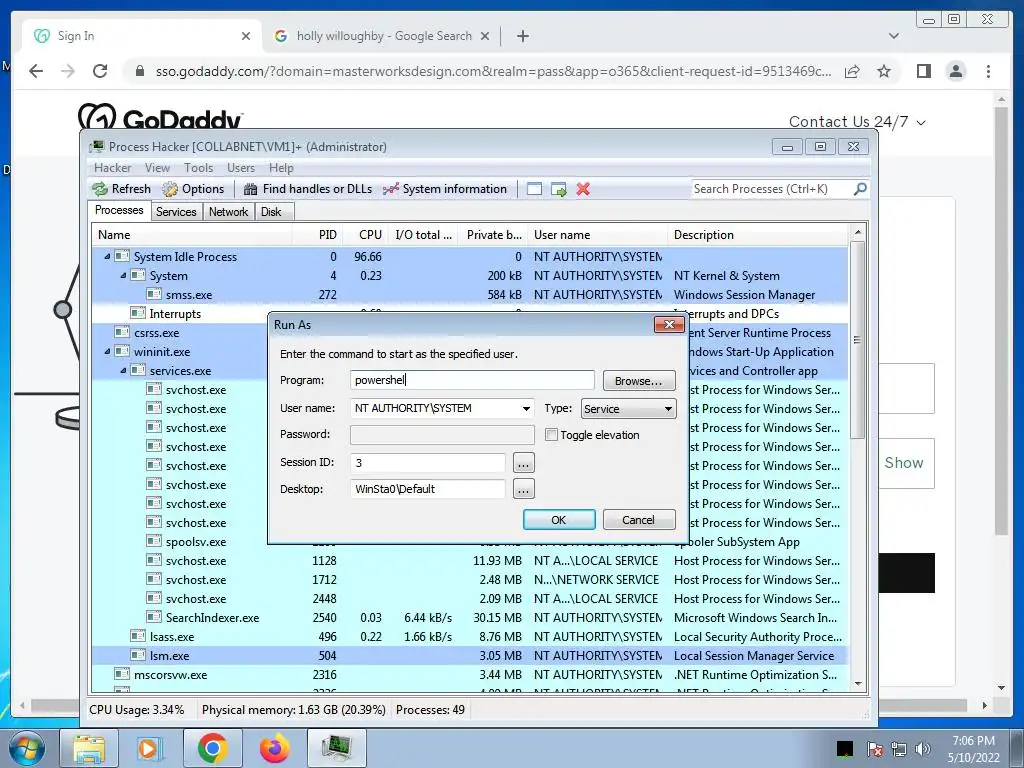Open a new Chrome tab
This screenshot has height=768, width=1024.
[522, 36]
